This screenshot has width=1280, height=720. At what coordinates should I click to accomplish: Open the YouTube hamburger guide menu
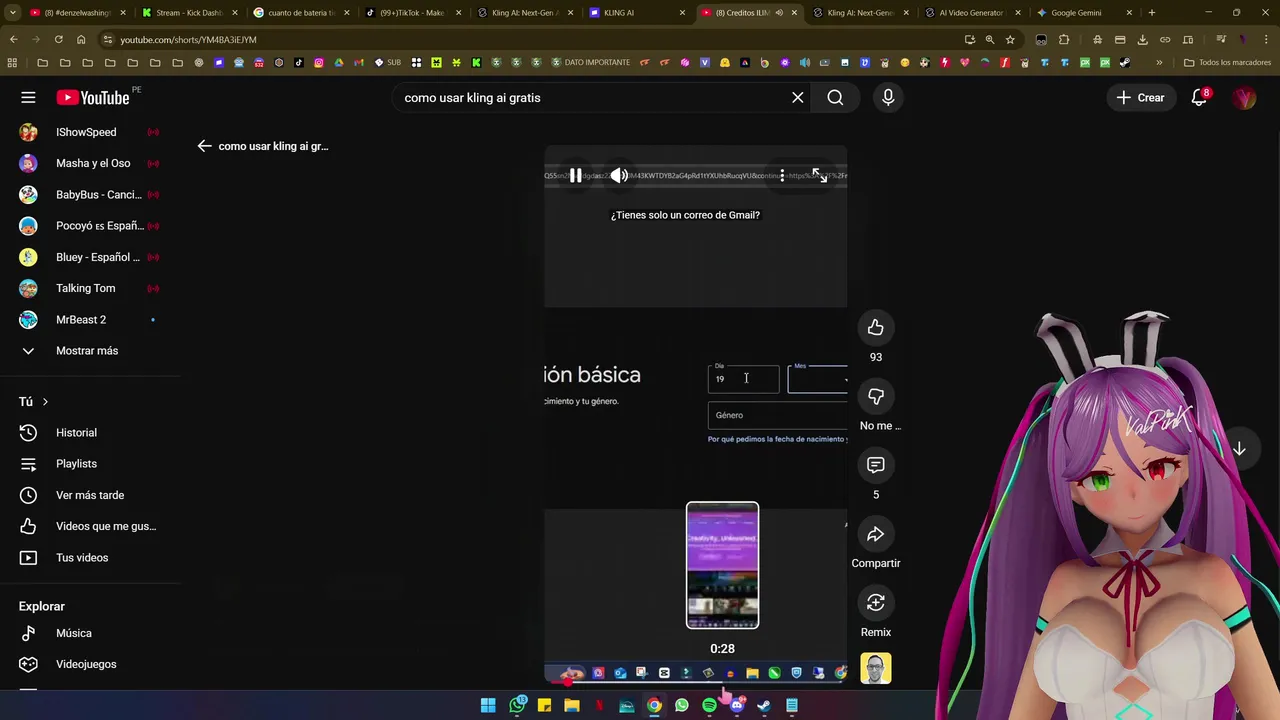[x=28, y=97]
